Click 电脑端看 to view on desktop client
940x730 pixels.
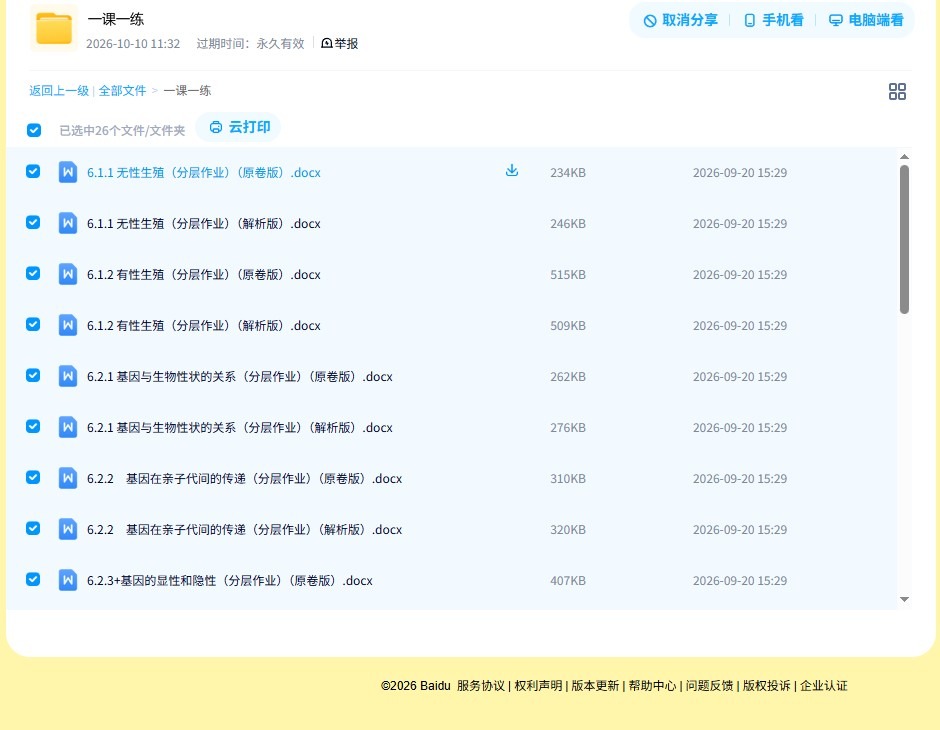[866, 20]
